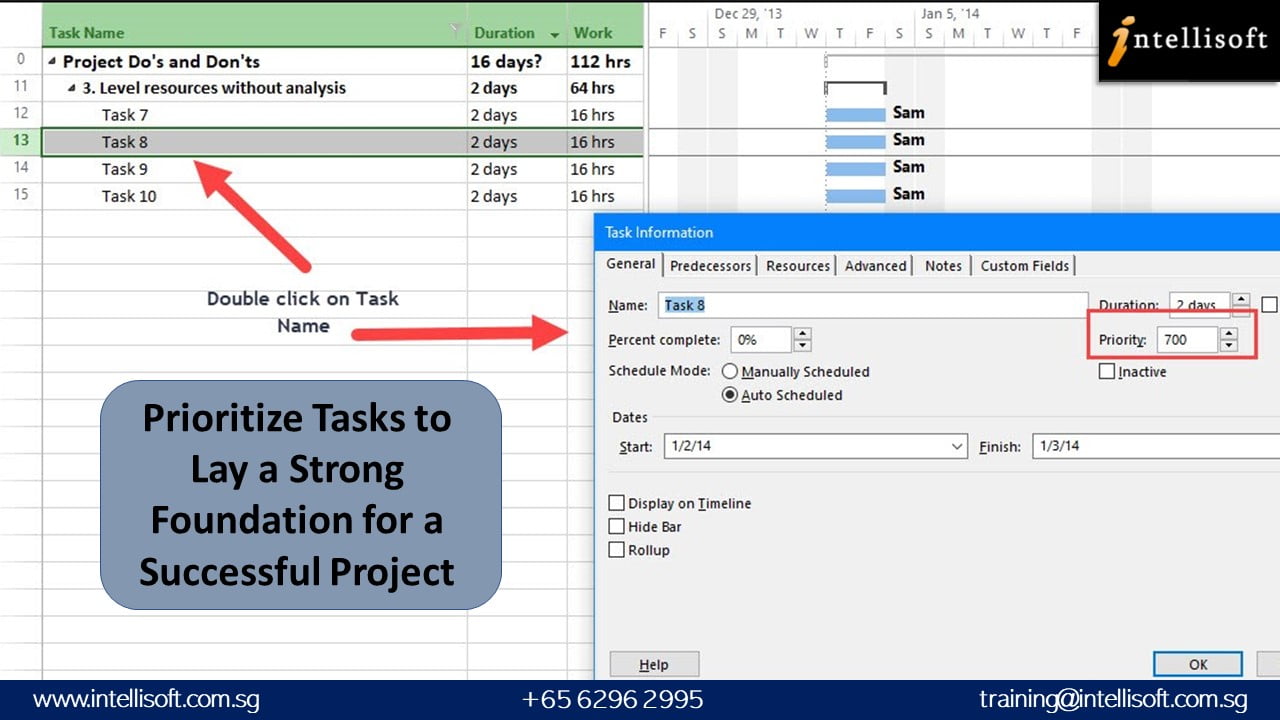
Task: Increase Percent complete with the spinner
Action: pos(800,333)
